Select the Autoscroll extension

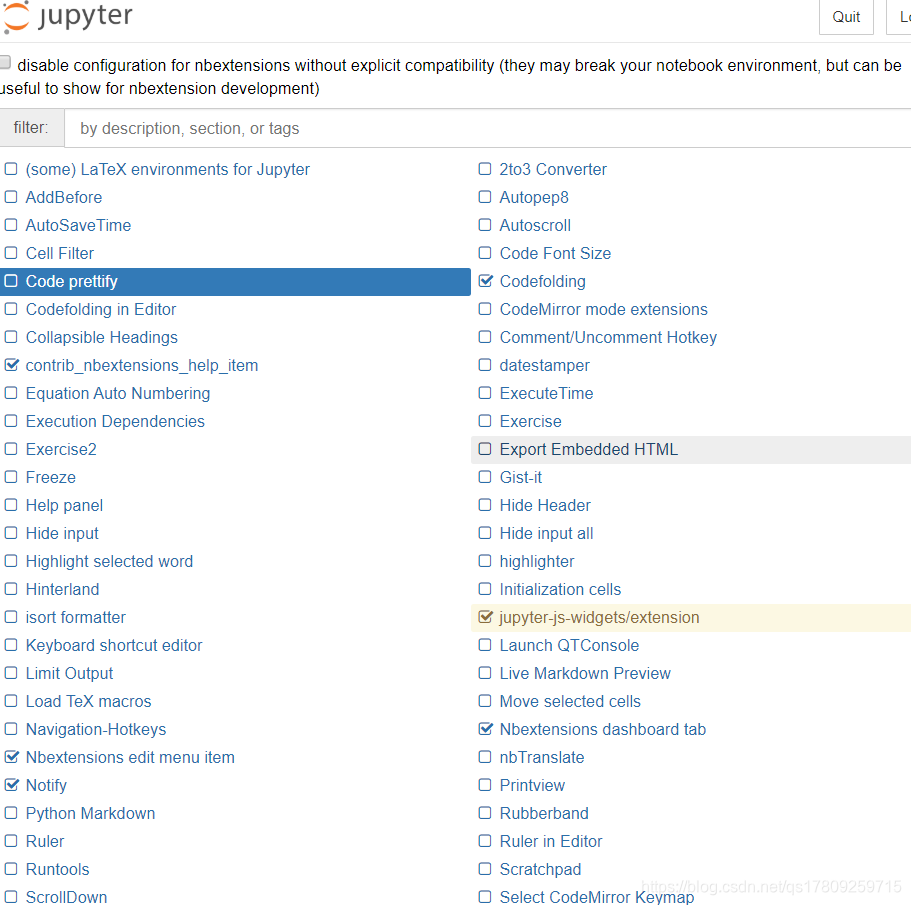click(x=535, y=225)
